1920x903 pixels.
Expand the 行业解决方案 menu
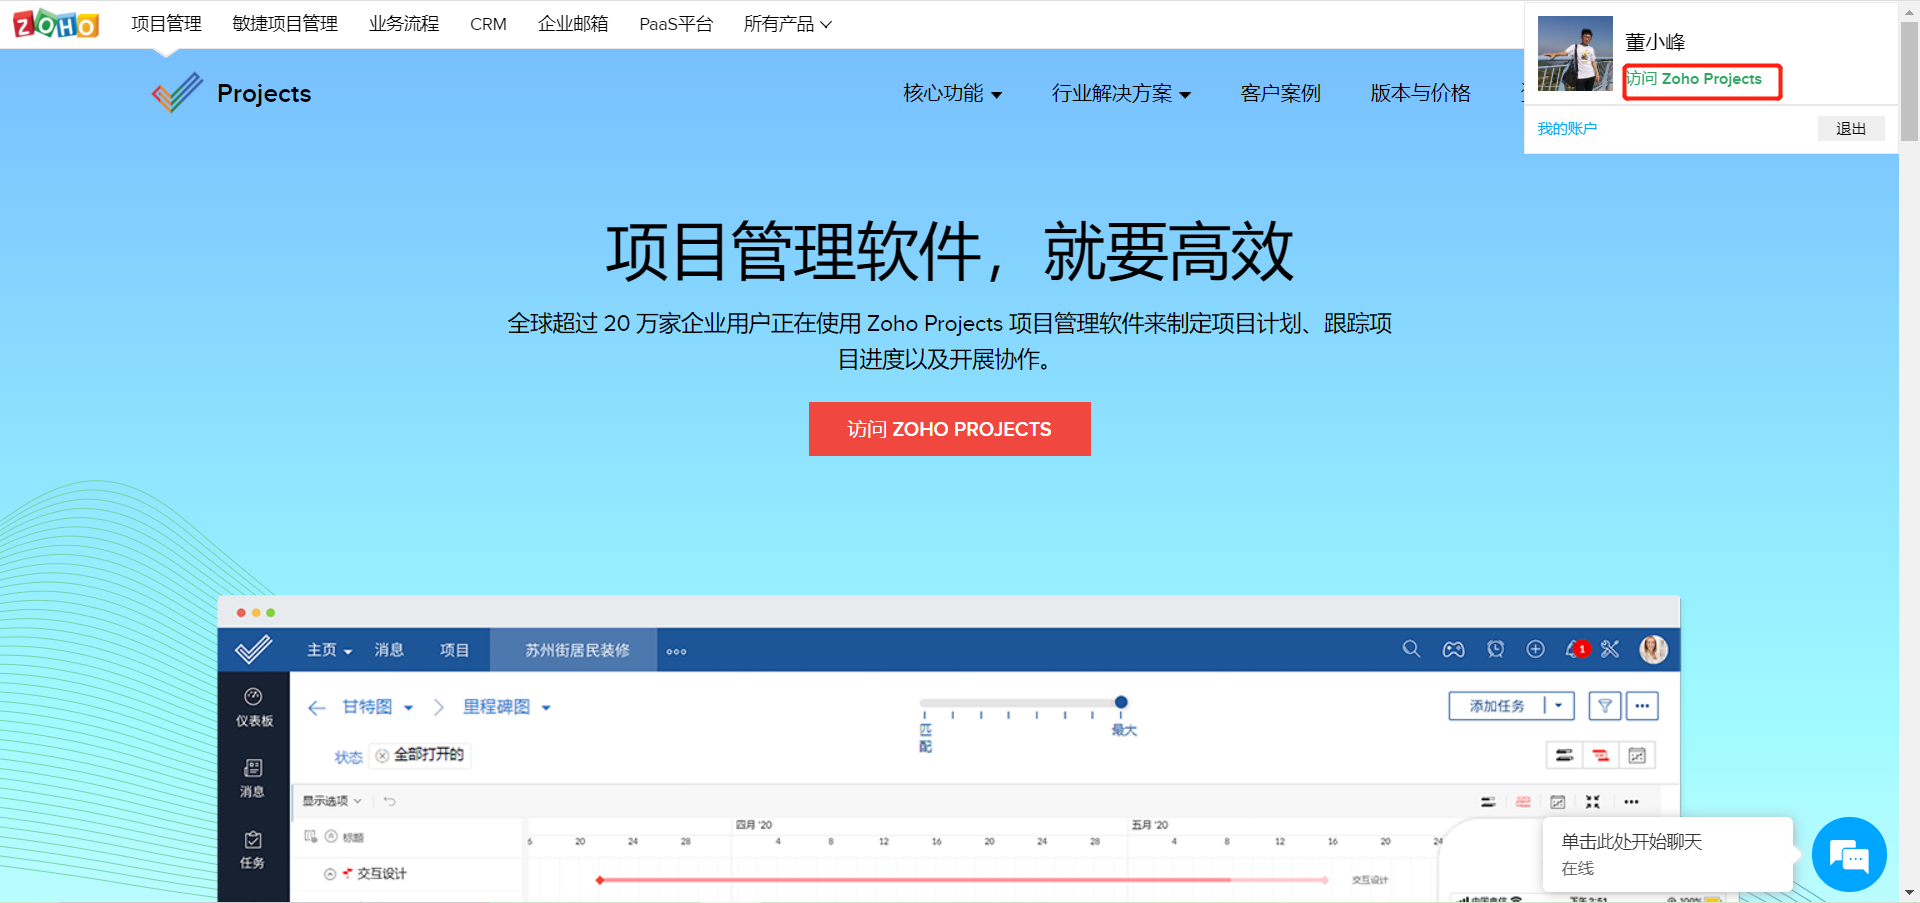coord(1120,93)
